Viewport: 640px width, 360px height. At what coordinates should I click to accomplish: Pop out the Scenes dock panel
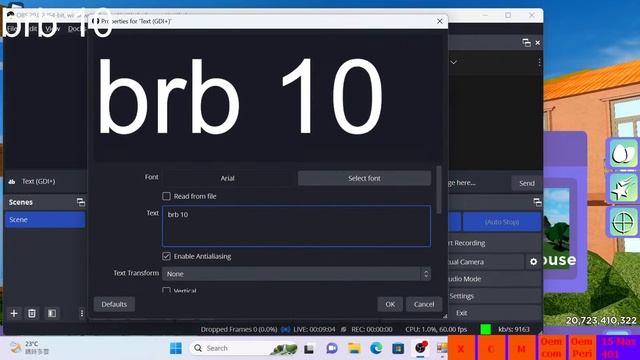pos(81,202)
